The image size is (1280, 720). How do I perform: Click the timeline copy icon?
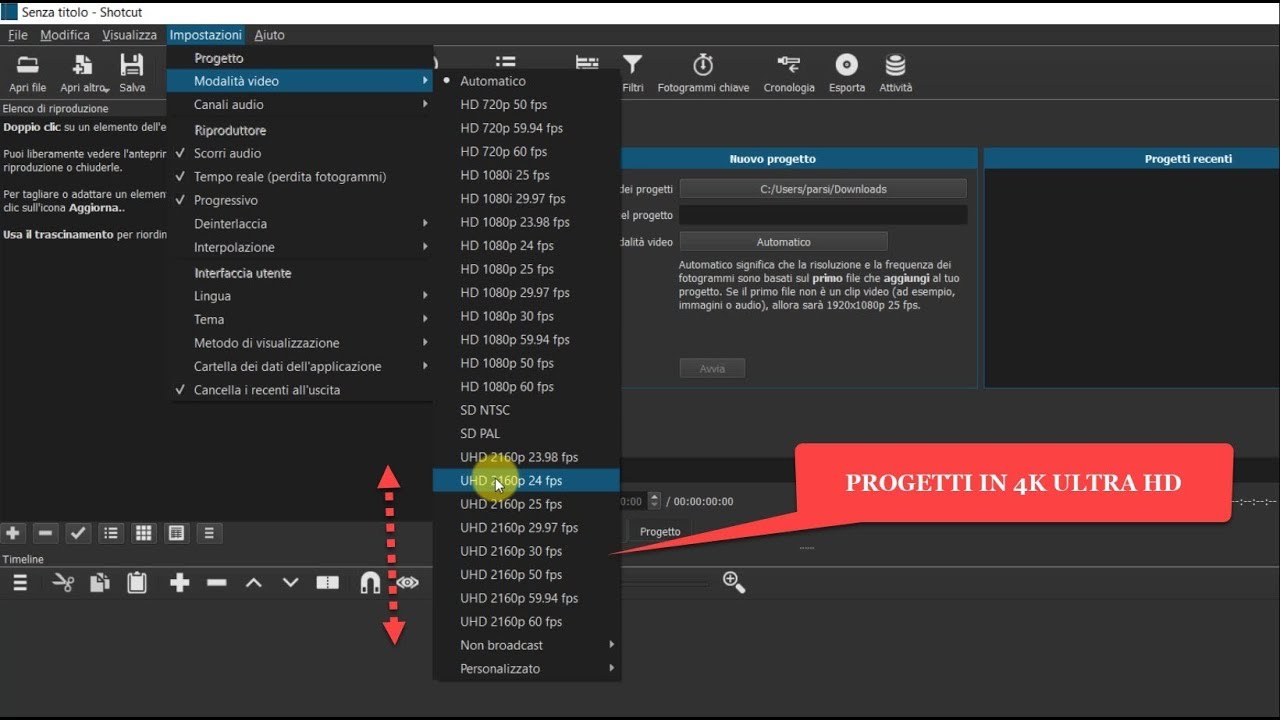pyautogui.click(x=100, y=582)
